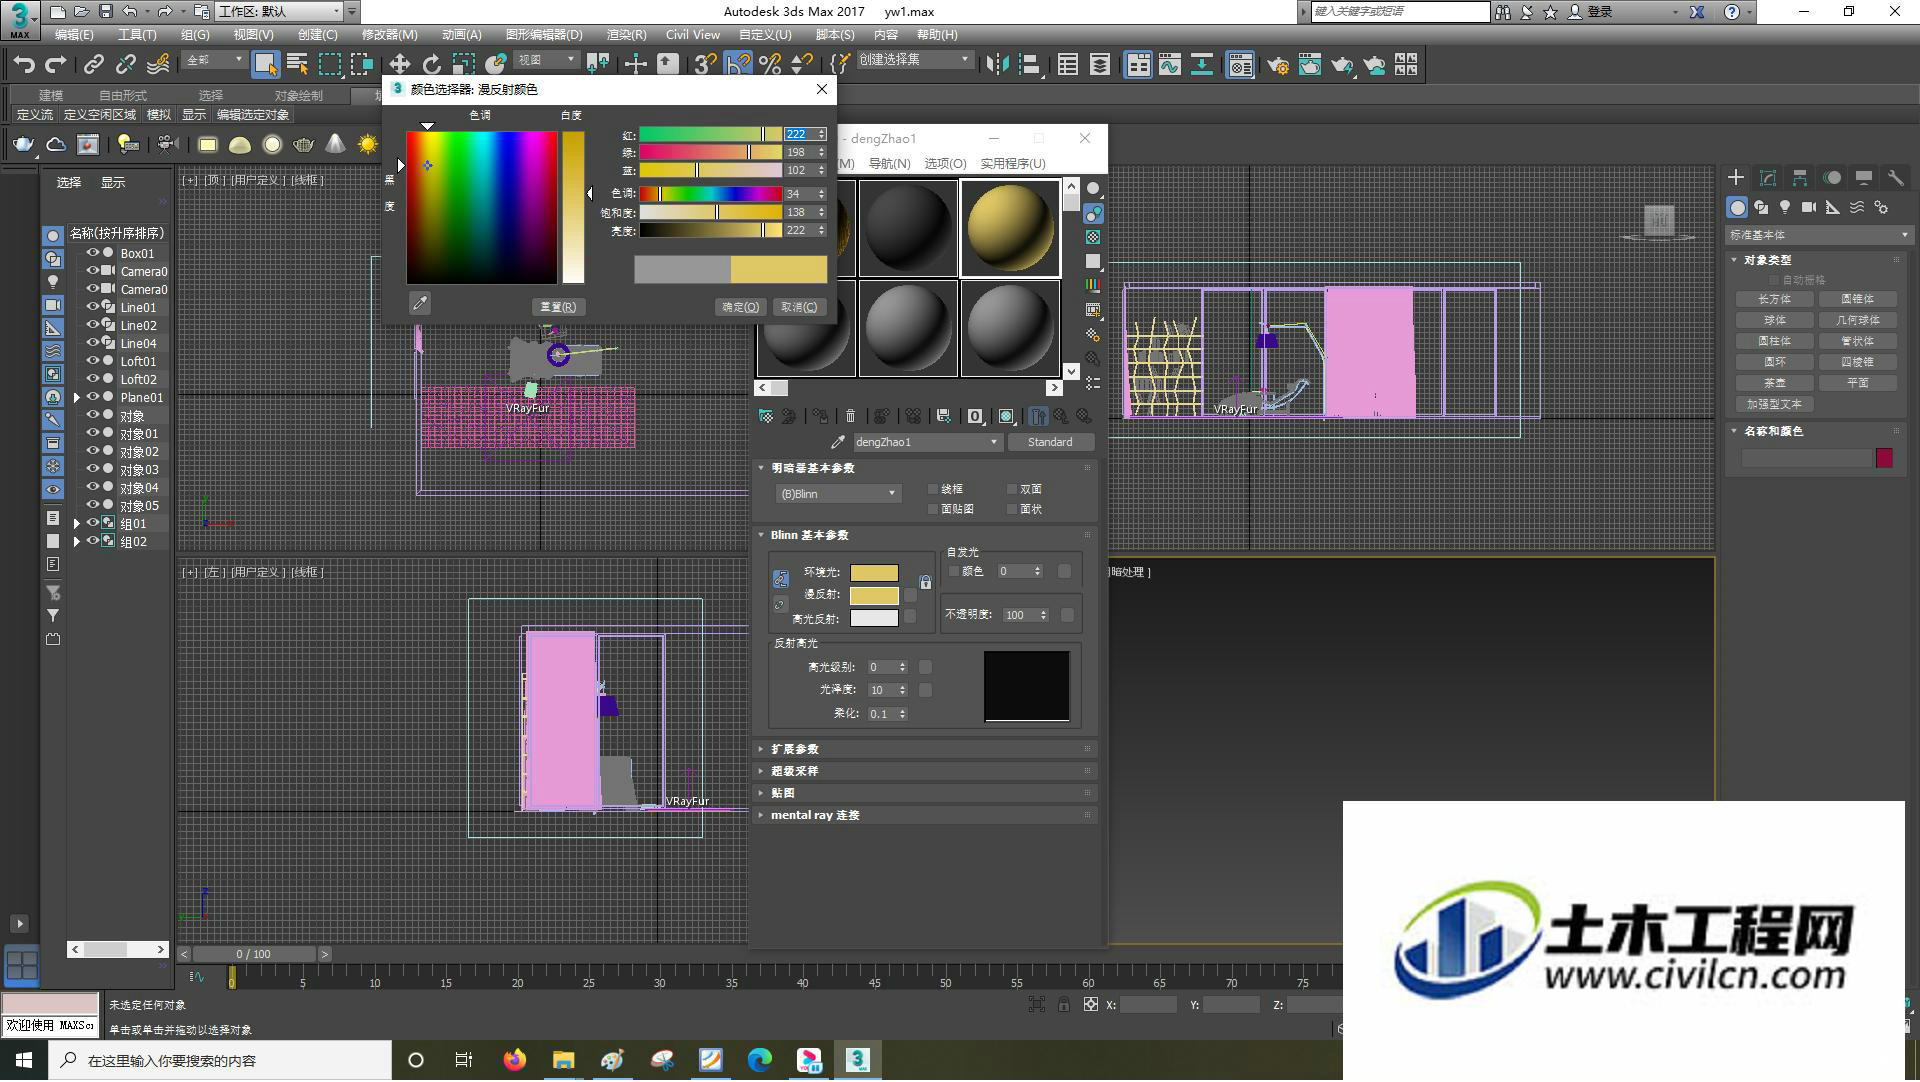Image resolution: width=1920 pixels, height=1082 pixels.
Task: Toggle the 3D Snaps button
Action: point(706,65)
